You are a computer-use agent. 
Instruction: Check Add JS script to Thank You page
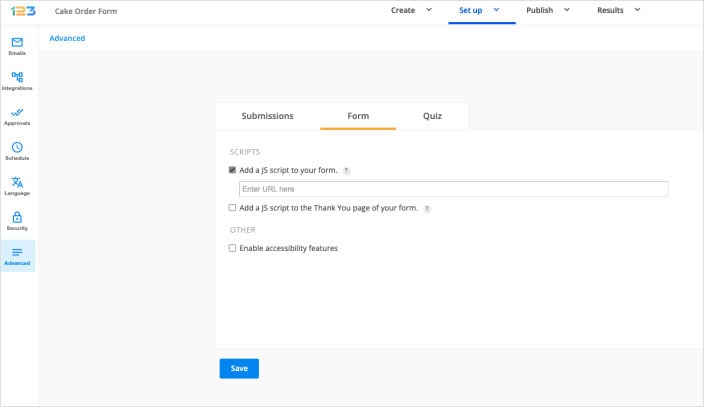pos(232,208)
